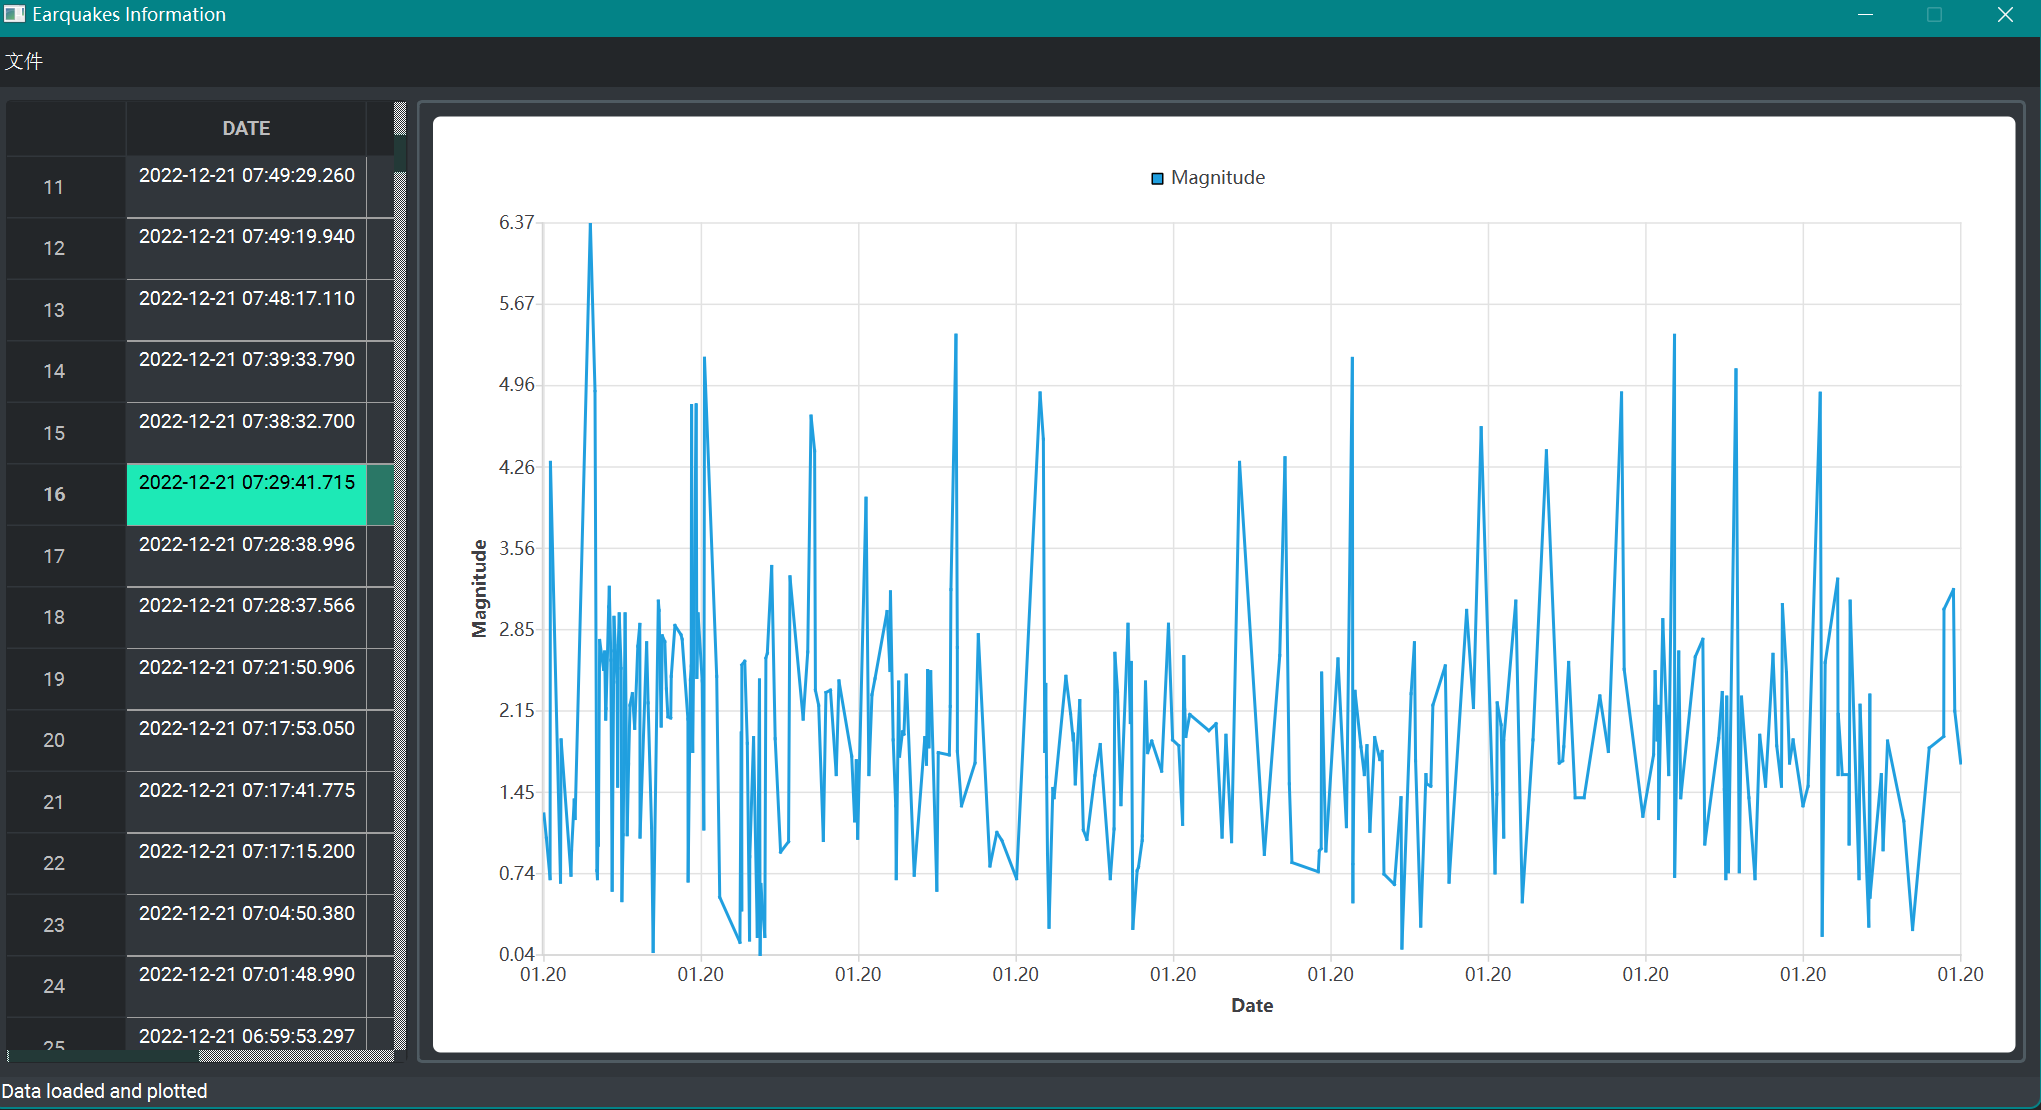The width and height of the screenshot is (2041, 1110).
Task: Click the table's top-left corner header cell
Action: [66, 128]
